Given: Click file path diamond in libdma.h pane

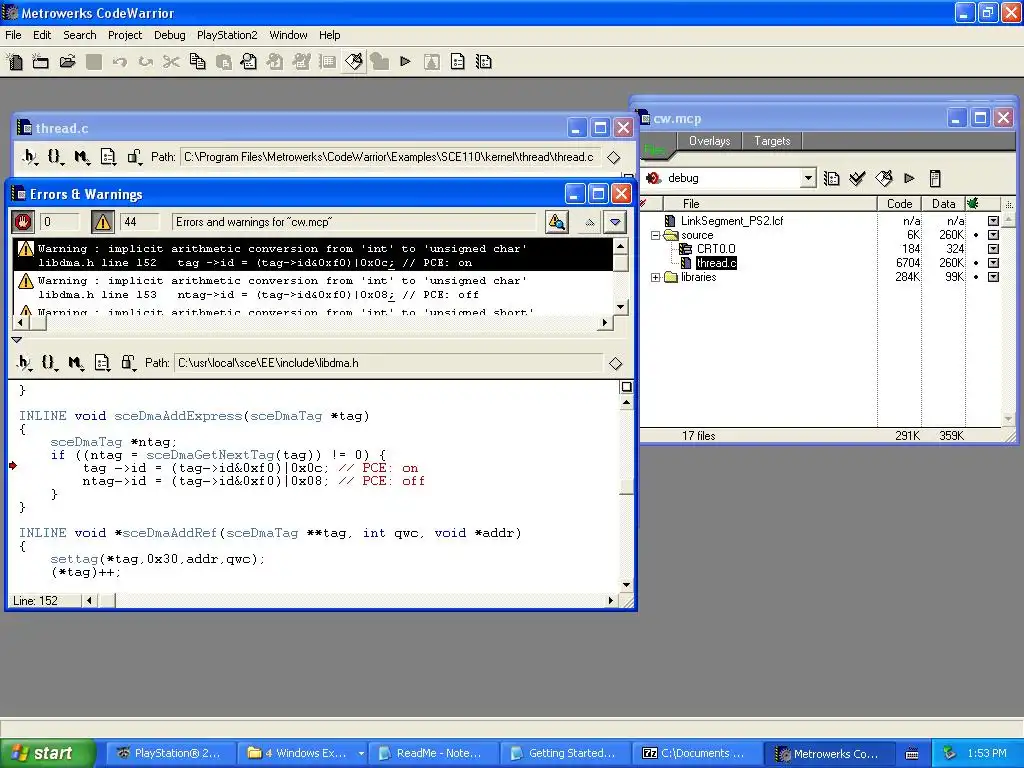Looking at the screenshot, I should 615,364.
